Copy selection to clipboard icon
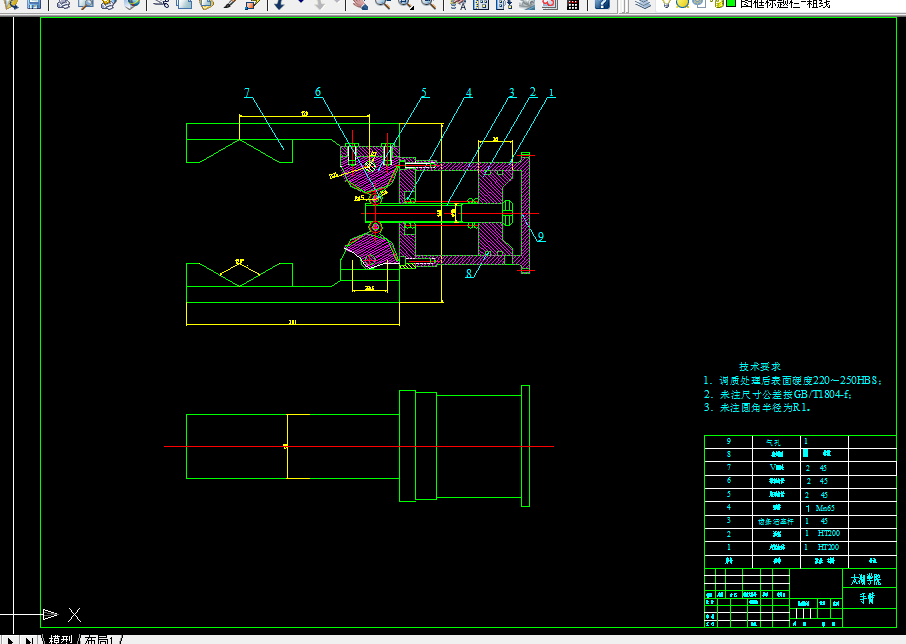The height and width of the screenshot is (644, 906). coord(184,4)
